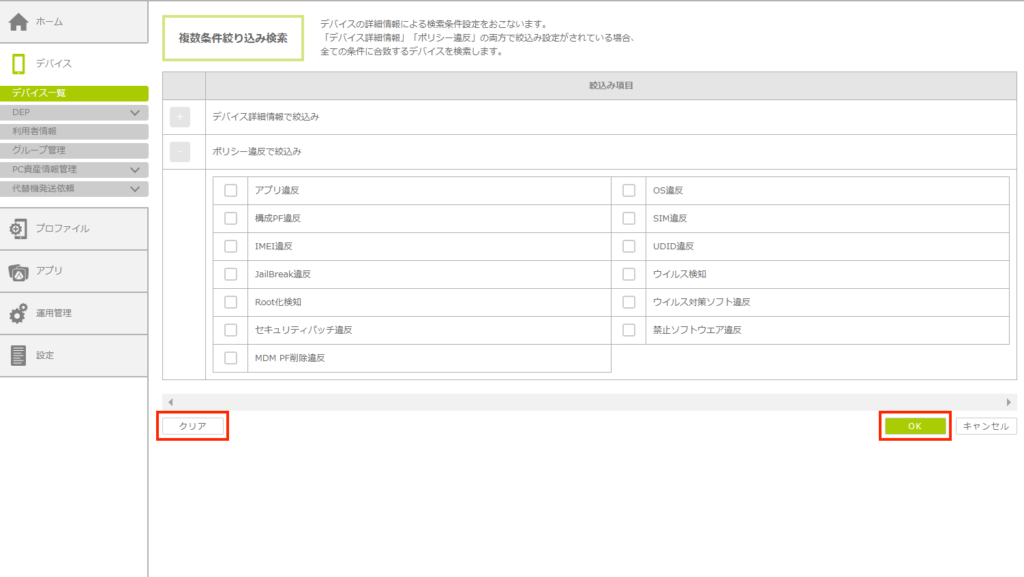Collapse policy violation filter minus icon
The height and width of the screenshot is (577, 1024).
click(180, 152)
